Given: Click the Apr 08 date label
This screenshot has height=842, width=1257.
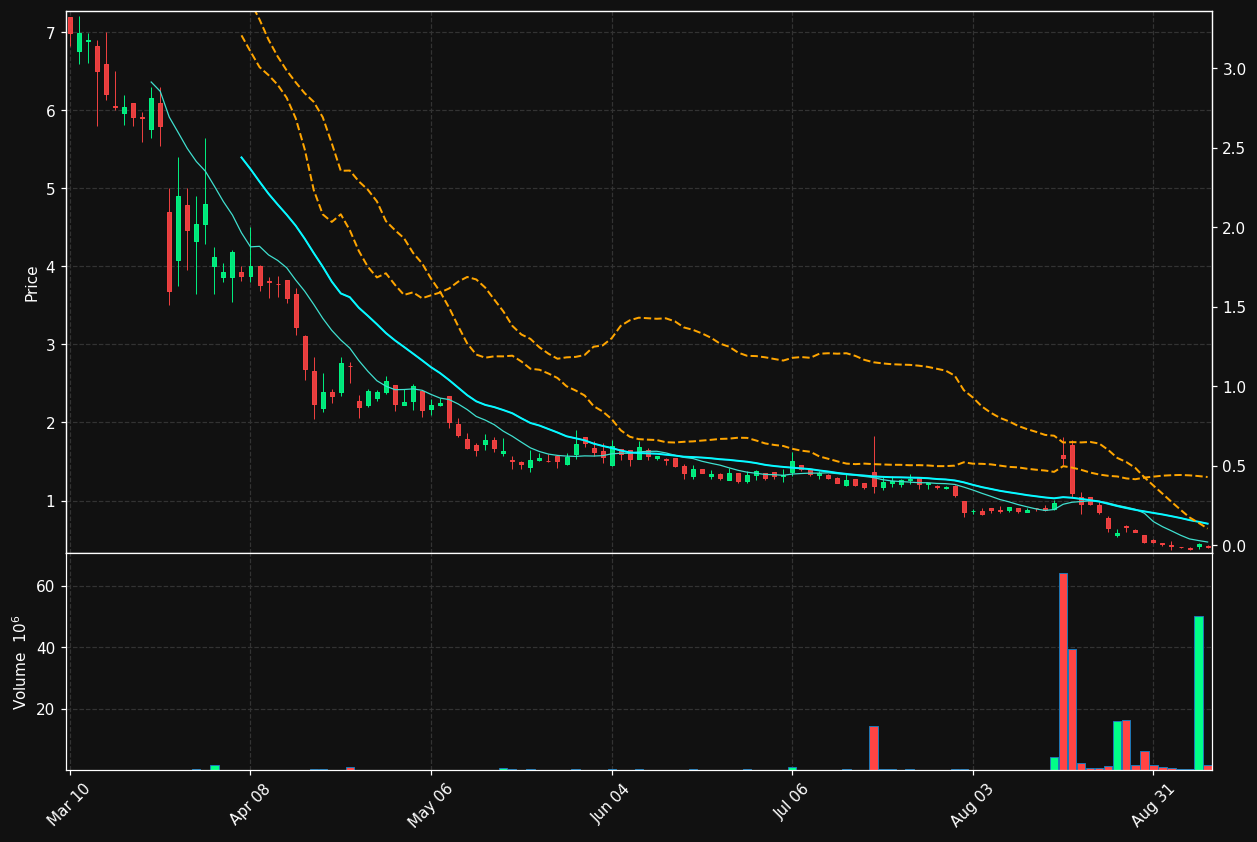Looking at the screenshot, I should click(x=252, y=803).
